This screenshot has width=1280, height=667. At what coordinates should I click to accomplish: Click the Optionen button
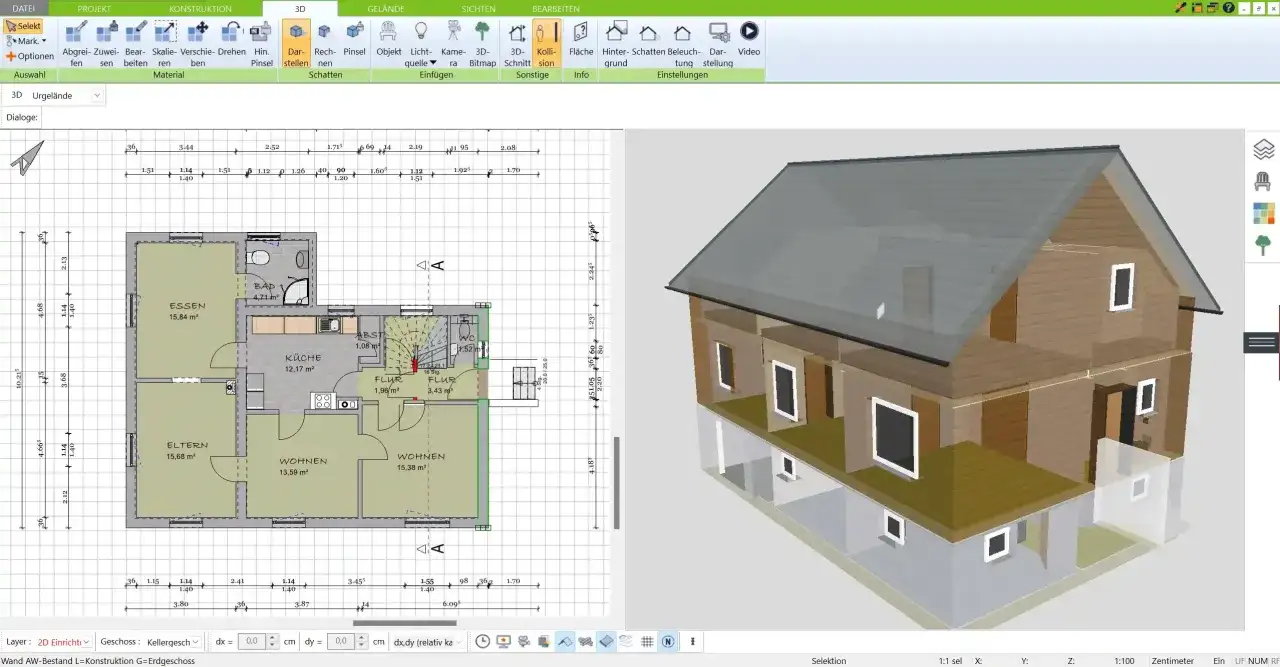click(x=29, y=56)
